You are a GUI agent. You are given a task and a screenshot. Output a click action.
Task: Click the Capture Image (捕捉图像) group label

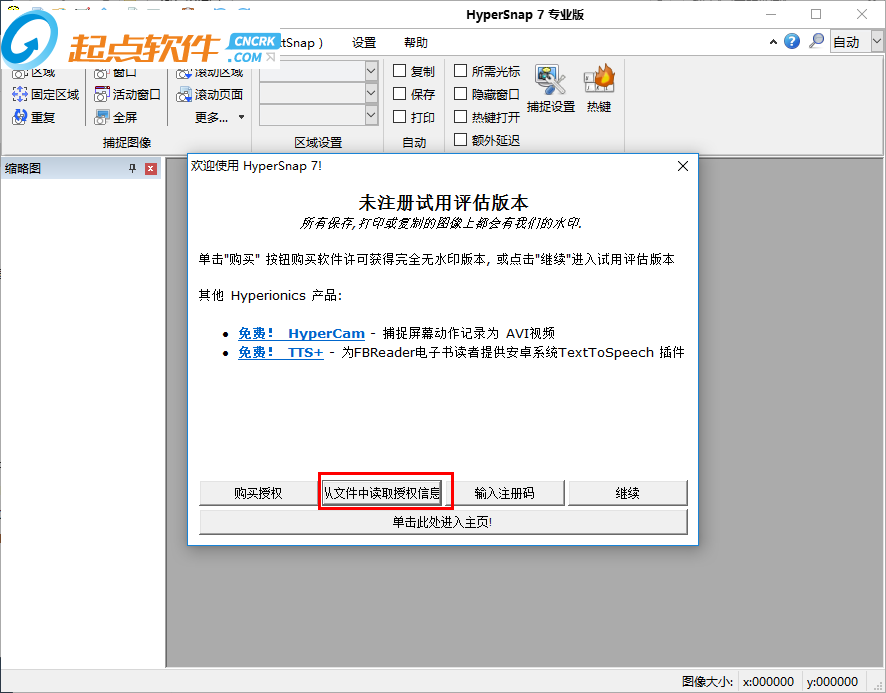click(127, 142)
